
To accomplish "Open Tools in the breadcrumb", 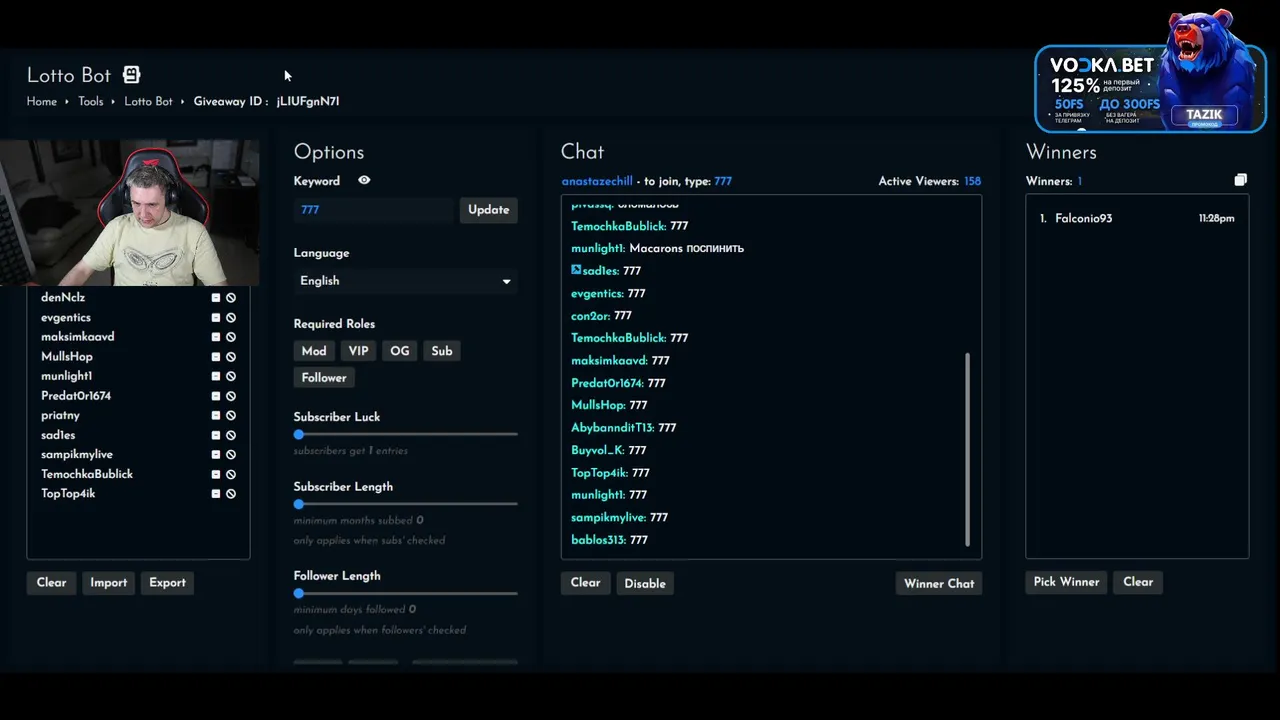I will point(91,102).
